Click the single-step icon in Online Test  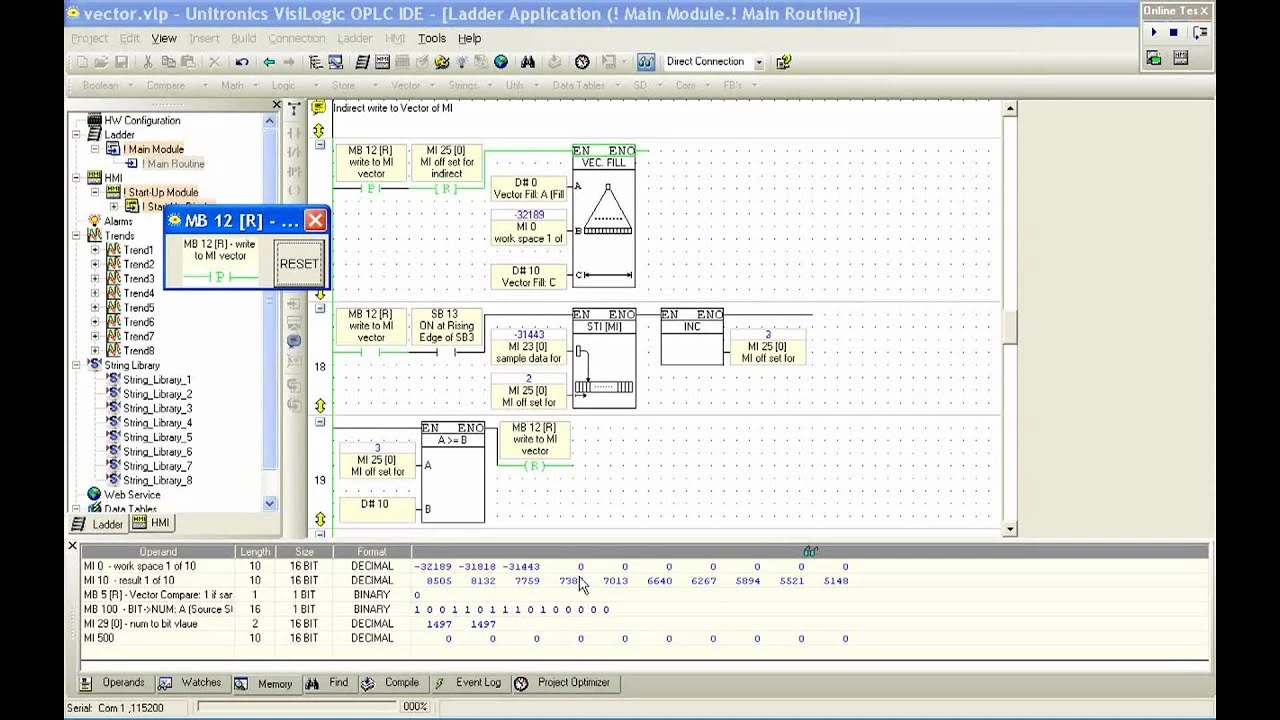coord(1199,33)
